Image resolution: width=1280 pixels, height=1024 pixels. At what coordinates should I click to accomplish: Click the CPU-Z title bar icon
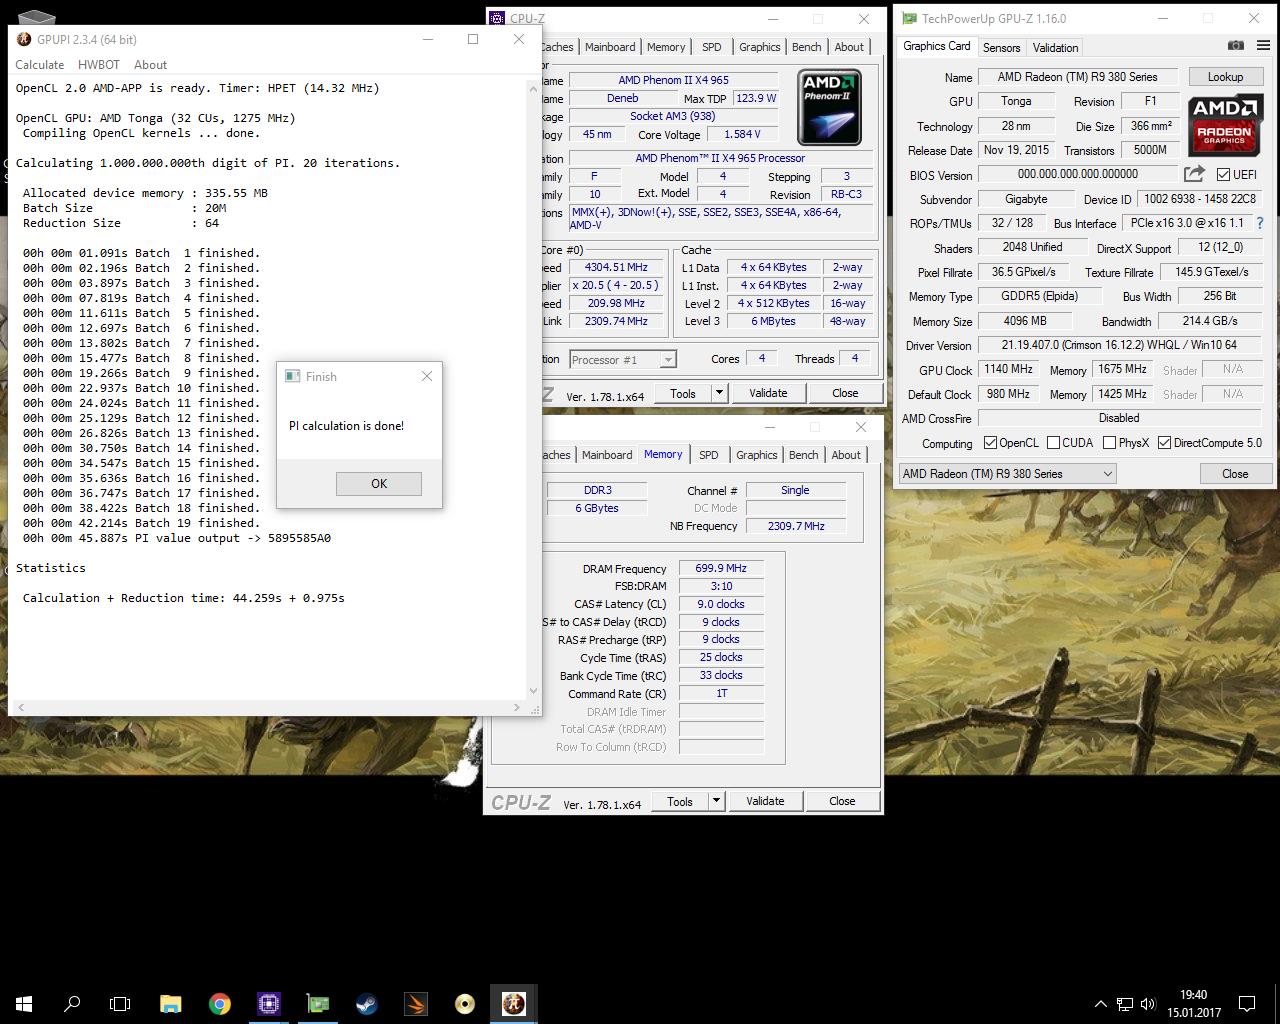coord(497,18)
